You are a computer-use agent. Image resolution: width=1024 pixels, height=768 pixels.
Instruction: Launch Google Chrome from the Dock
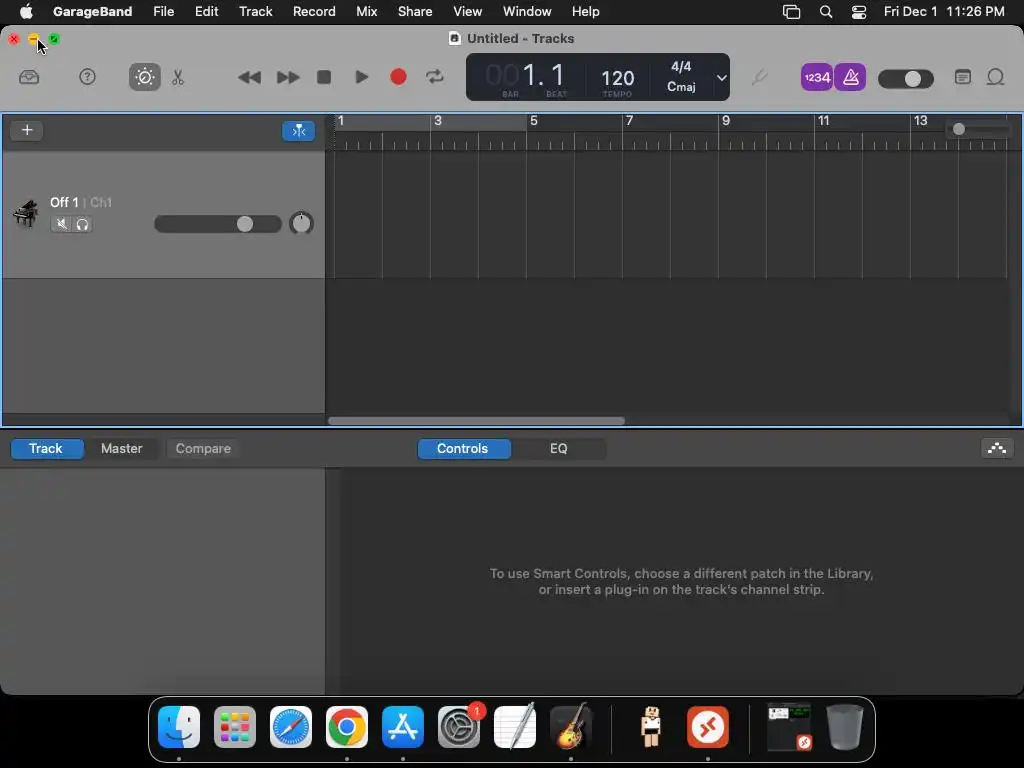pyautogui.click(x=347, y=727)
